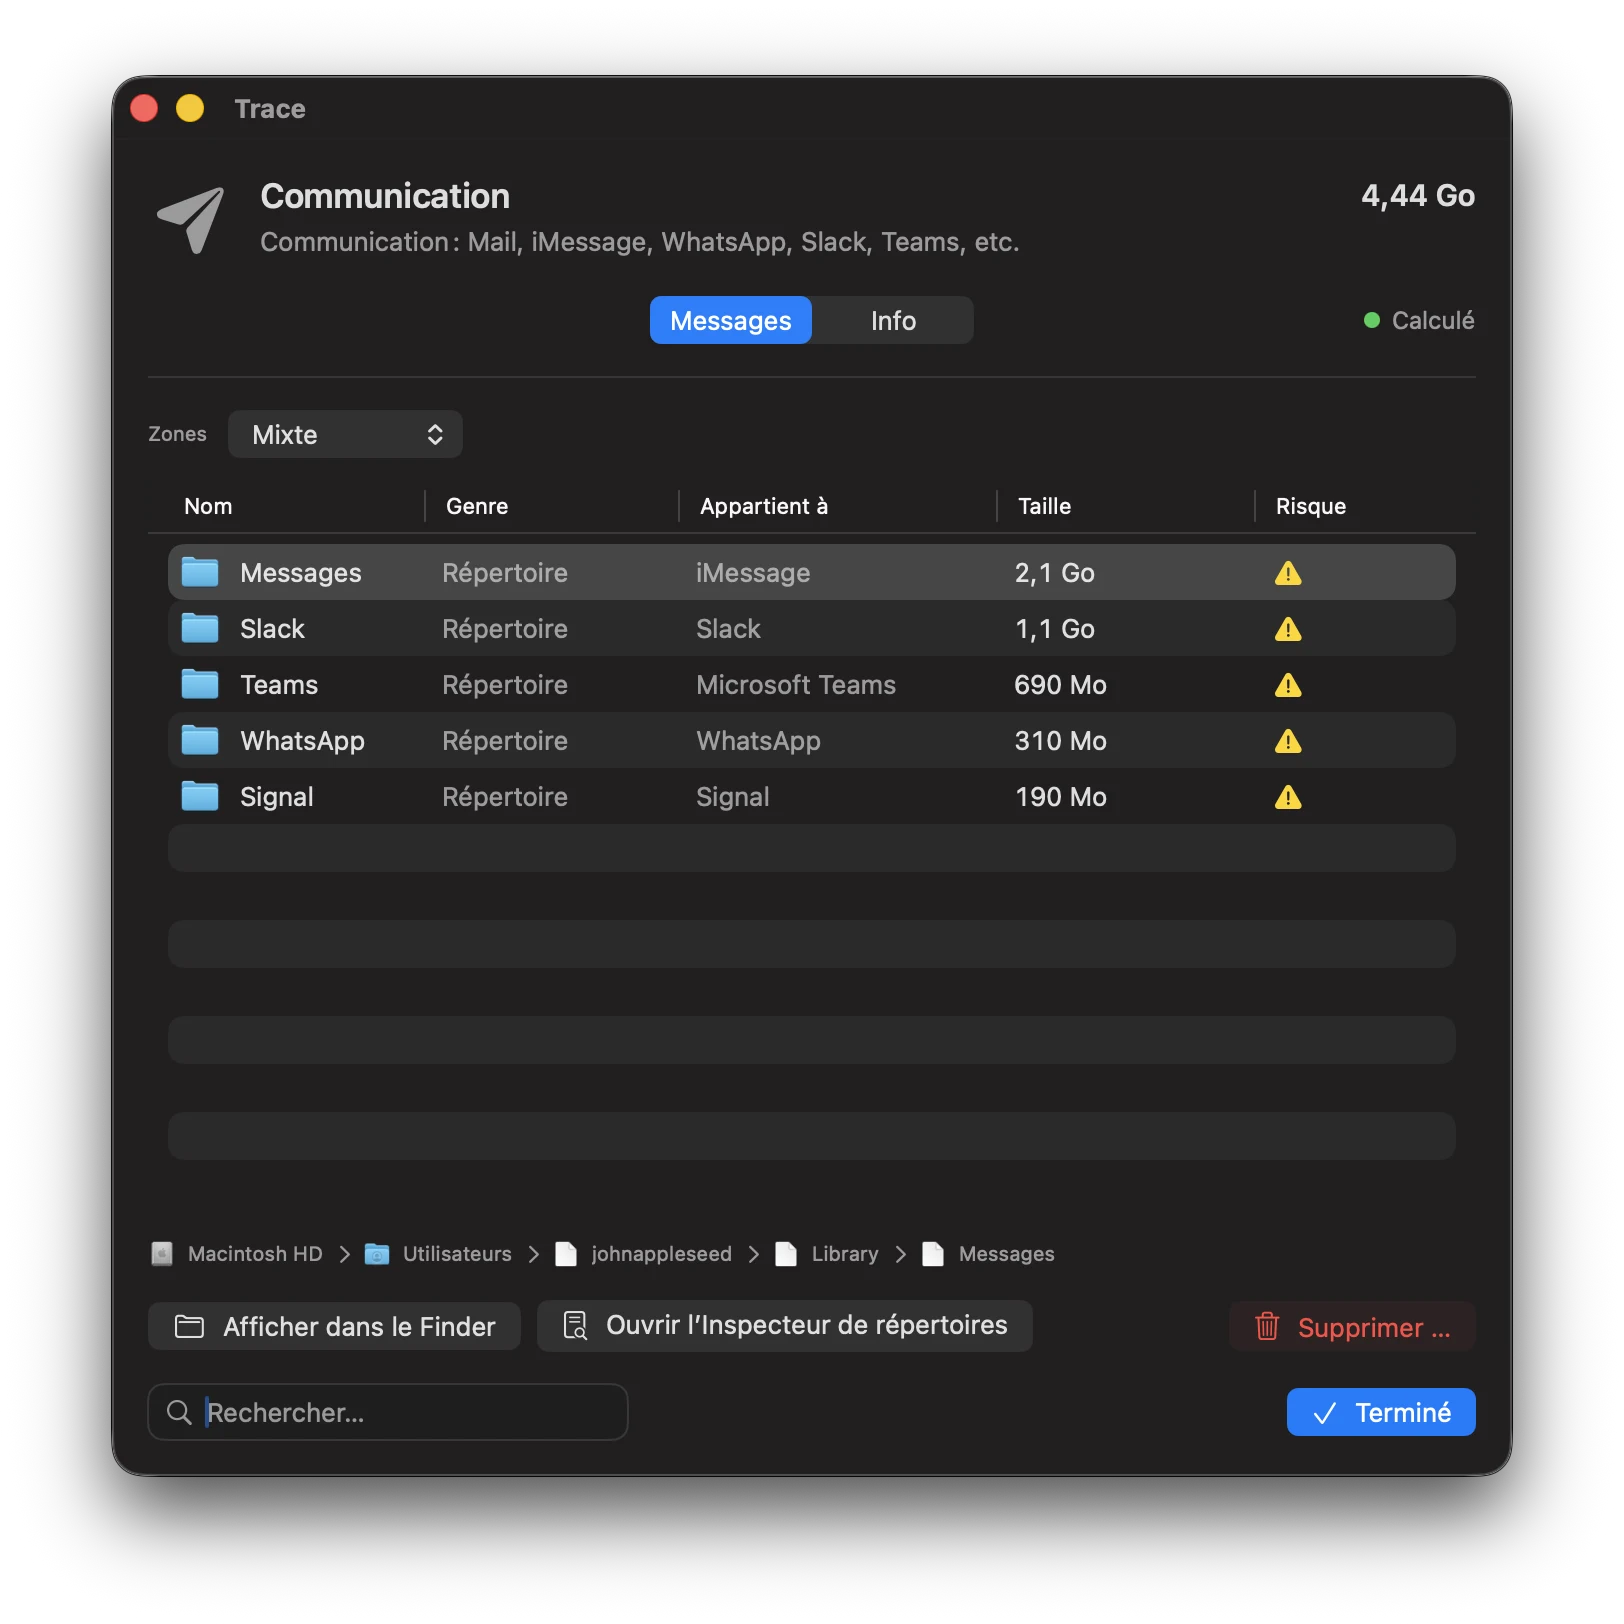Click the 310 Mo size value

point(1061,741)
